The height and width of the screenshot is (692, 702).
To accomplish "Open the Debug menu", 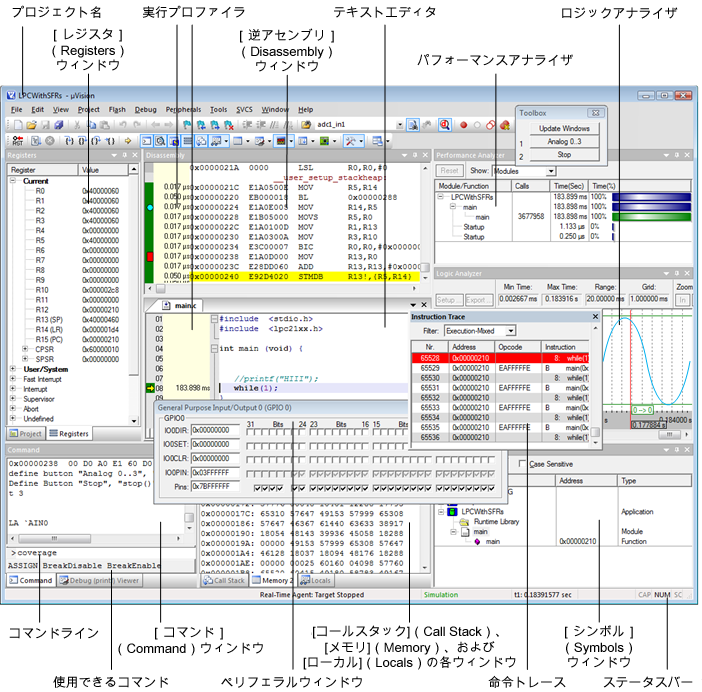I will tap(146, 110).
